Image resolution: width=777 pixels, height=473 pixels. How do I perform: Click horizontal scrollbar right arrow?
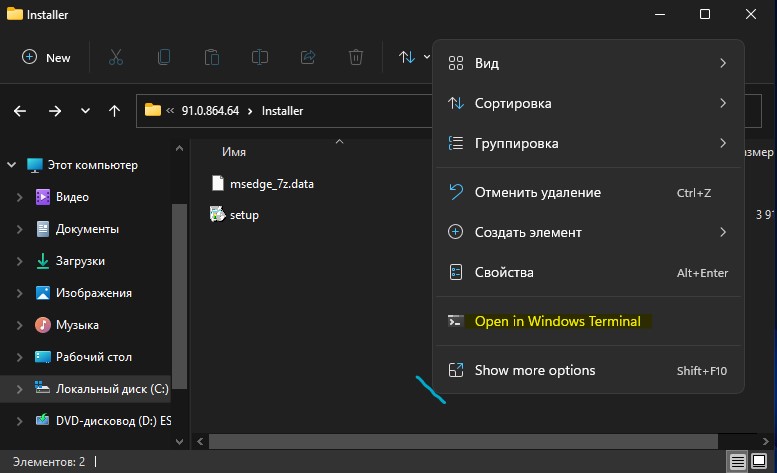tap(766, 441)
